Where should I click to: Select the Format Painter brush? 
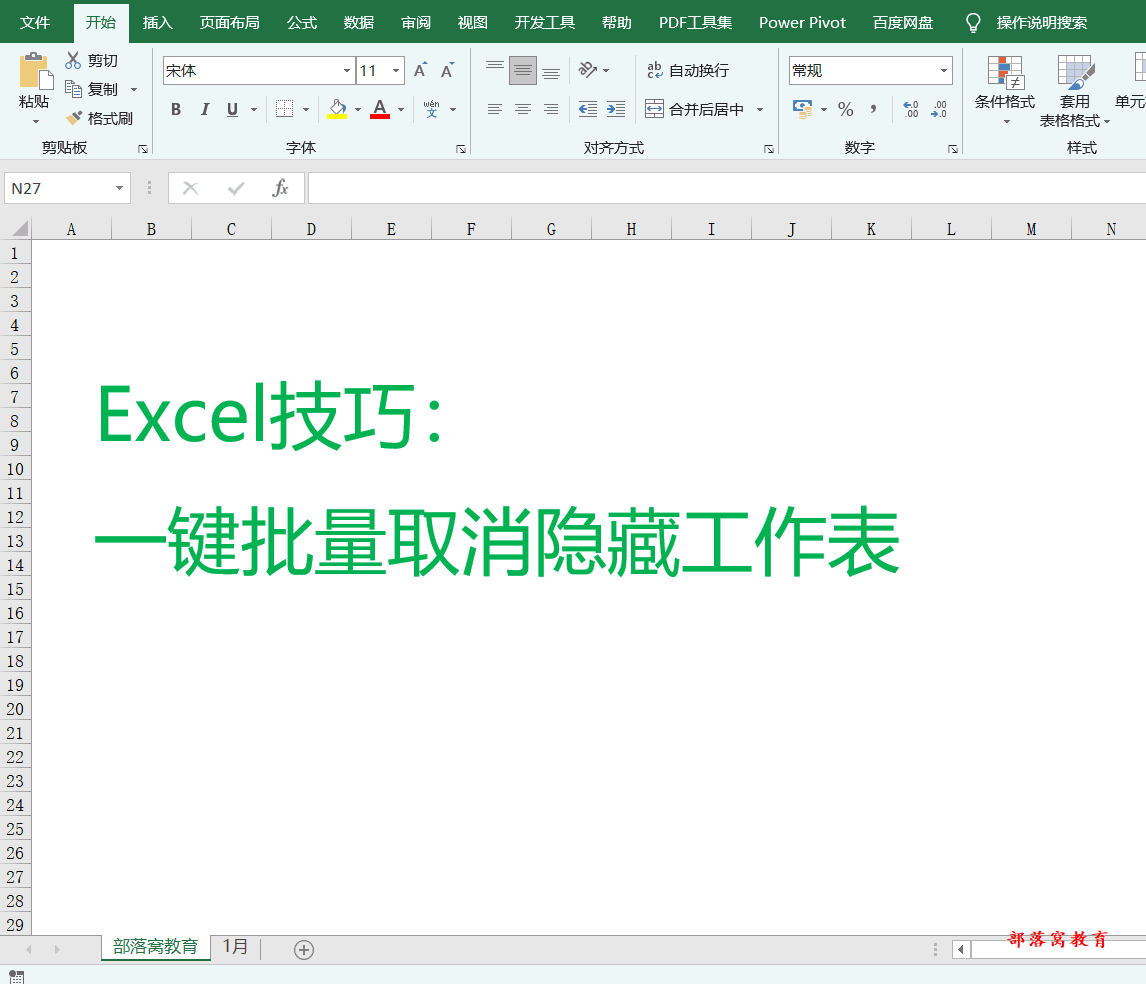74,118
